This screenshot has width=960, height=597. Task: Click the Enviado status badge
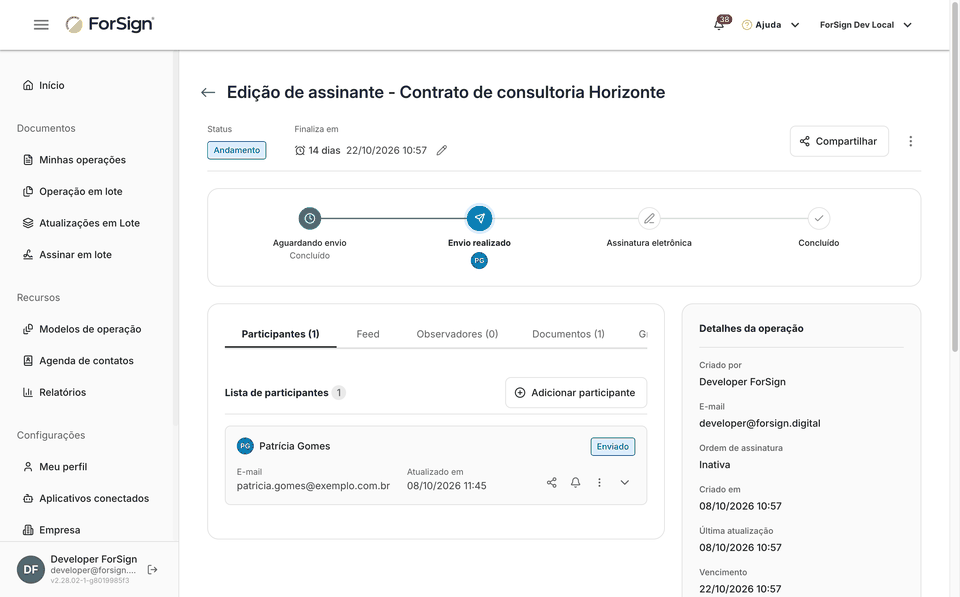[x=613, y=447]
